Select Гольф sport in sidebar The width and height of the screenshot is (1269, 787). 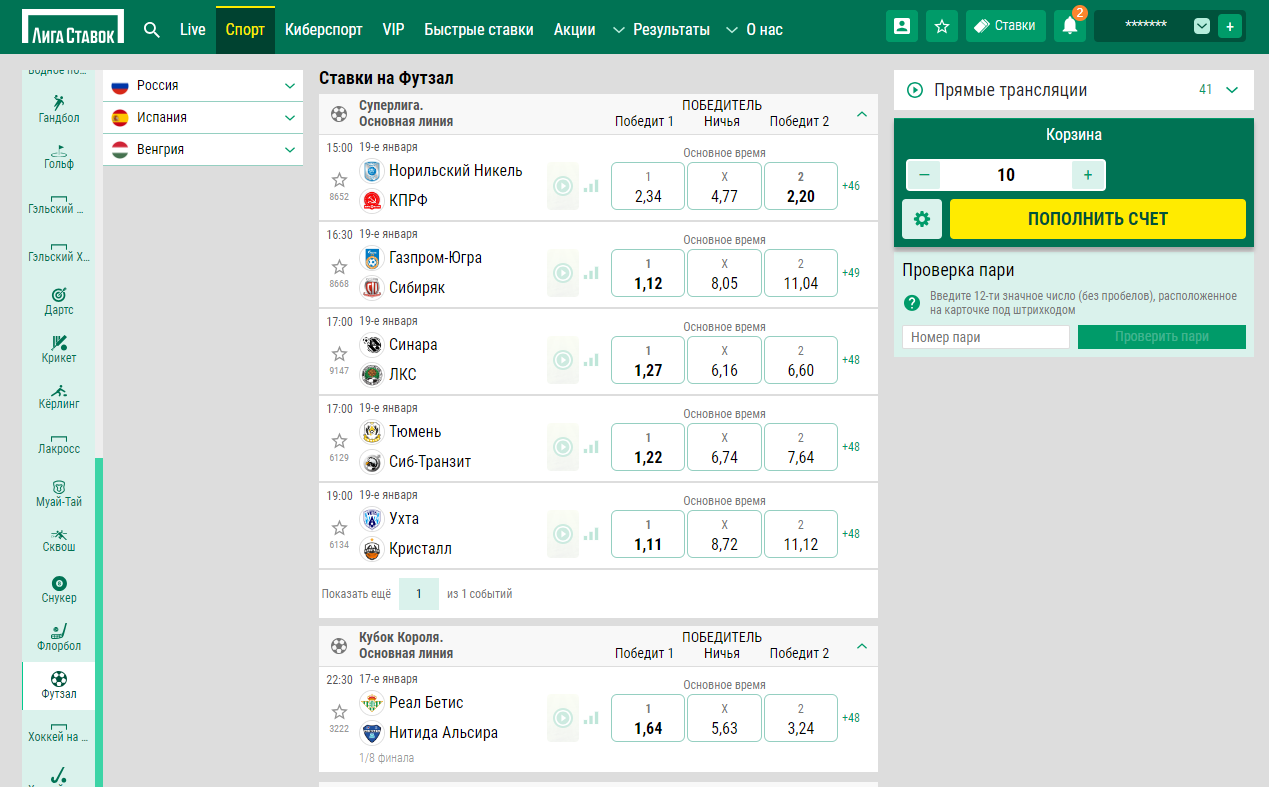click(x=59, y=156)
